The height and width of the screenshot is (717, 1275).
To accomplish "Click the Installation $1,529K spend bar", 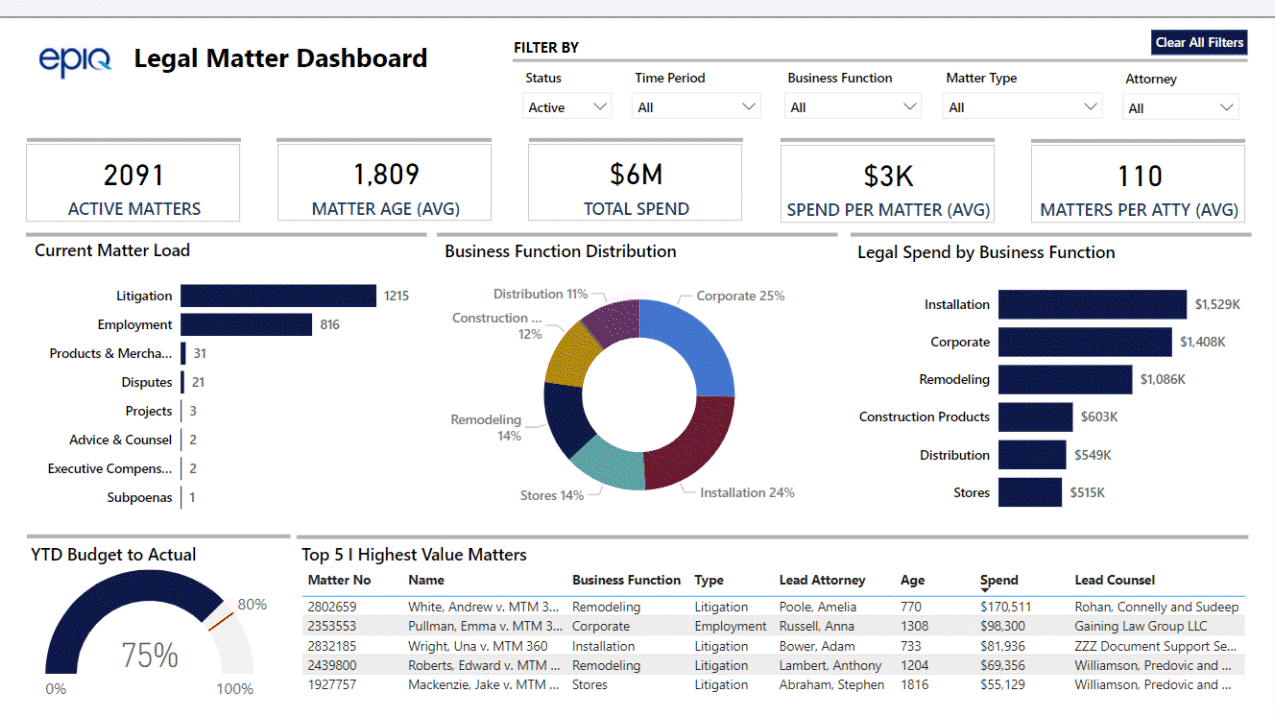I will coord(1093,305).
